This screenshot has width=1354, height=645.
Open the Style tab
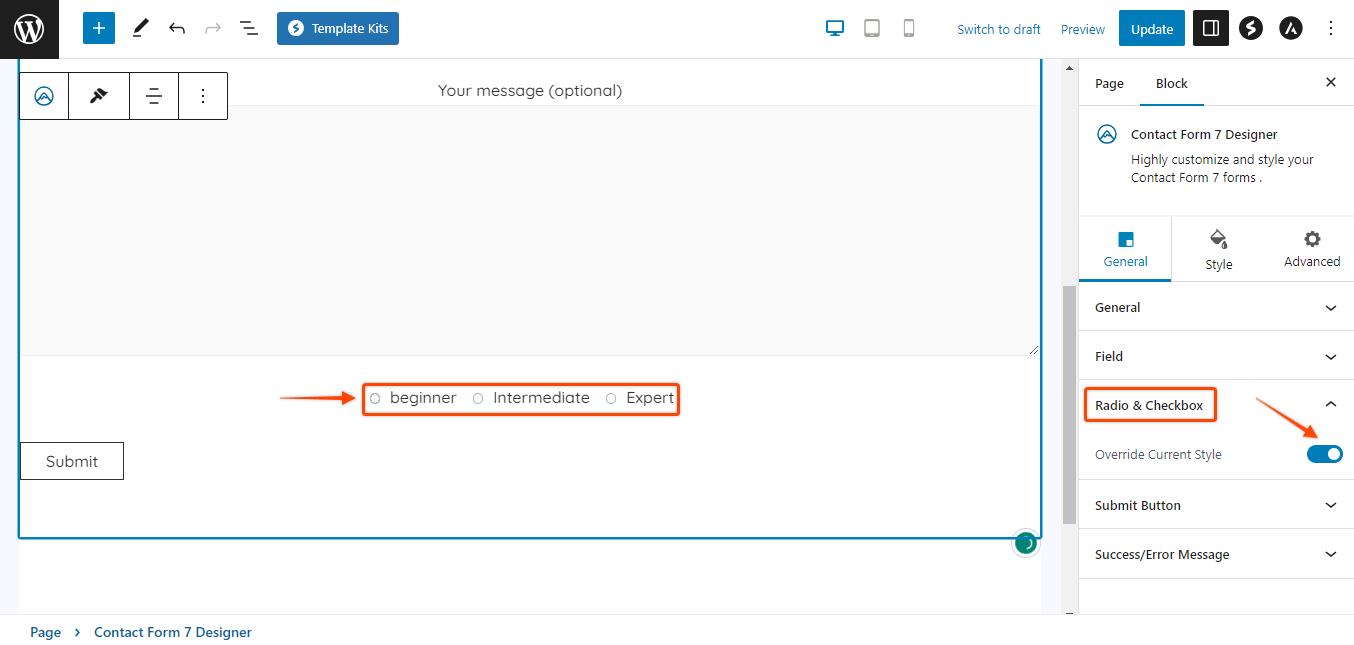[x=1218, y=250]
